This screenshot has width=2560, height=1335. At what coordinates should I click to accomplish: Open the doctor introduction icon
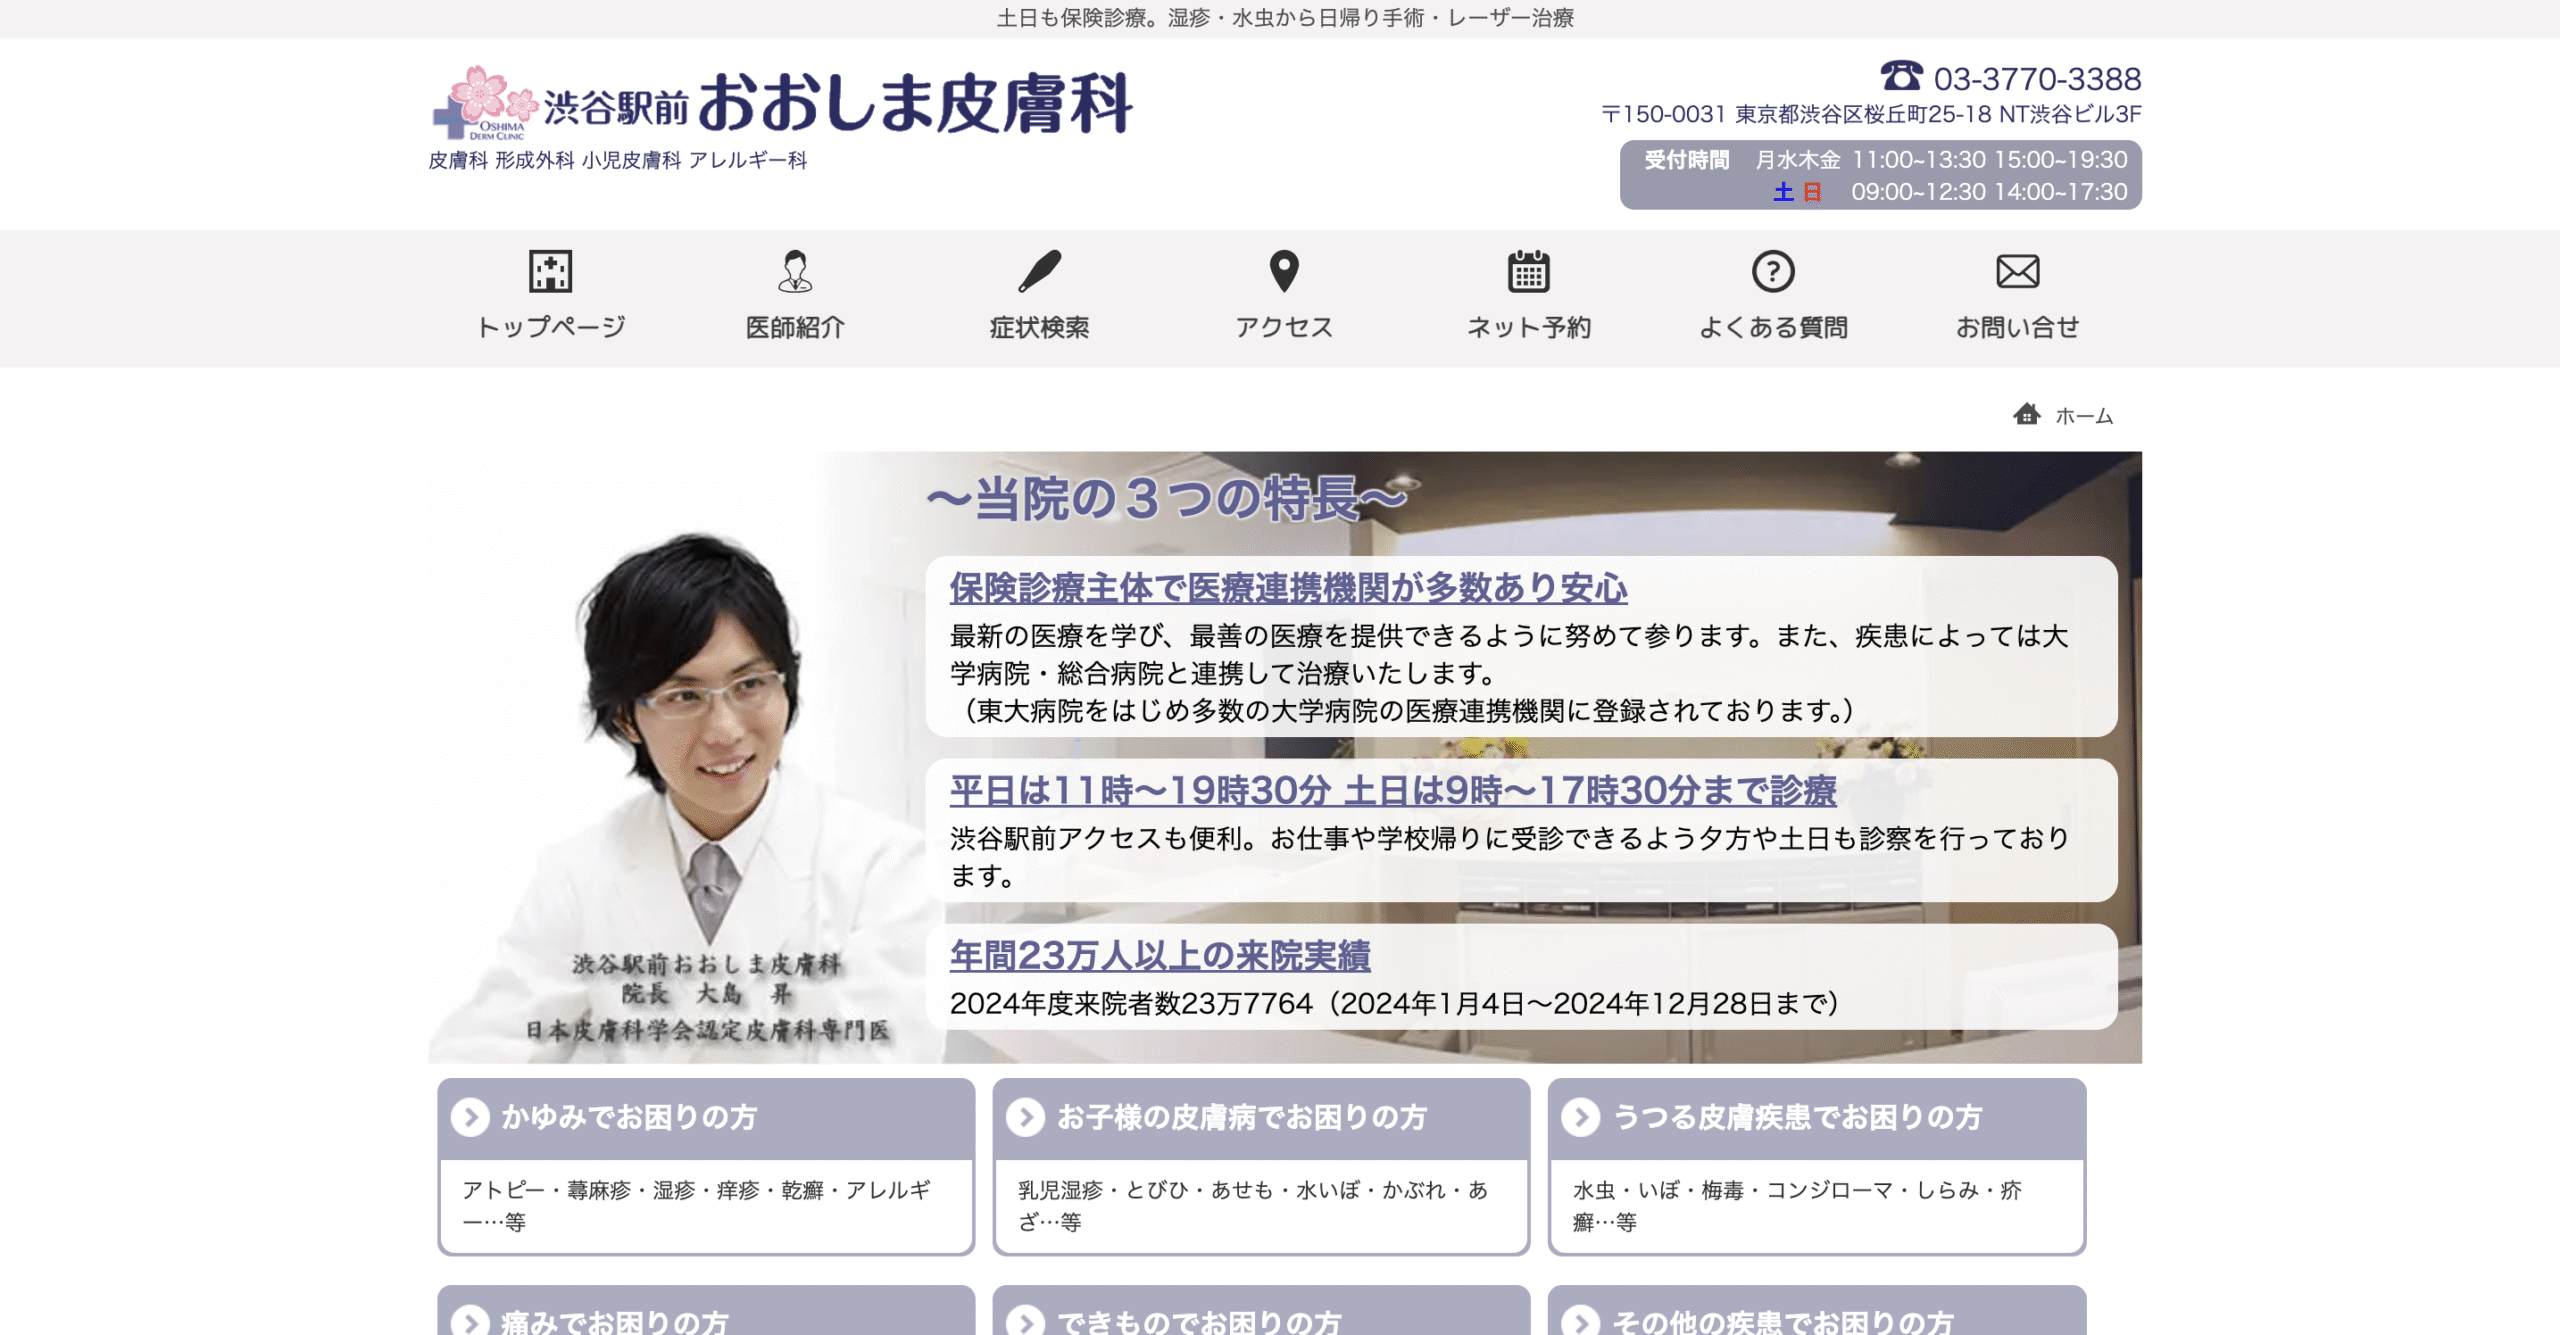(795, 271)
